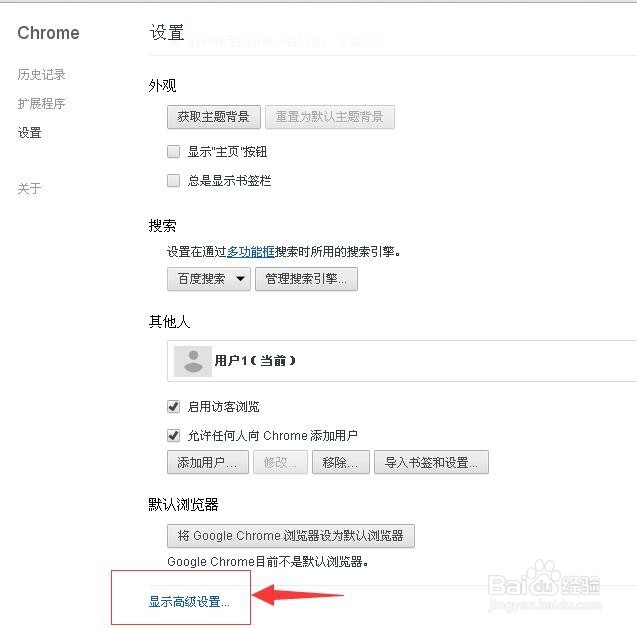
Task: Click the 修改... button
Action: (280, 462)
